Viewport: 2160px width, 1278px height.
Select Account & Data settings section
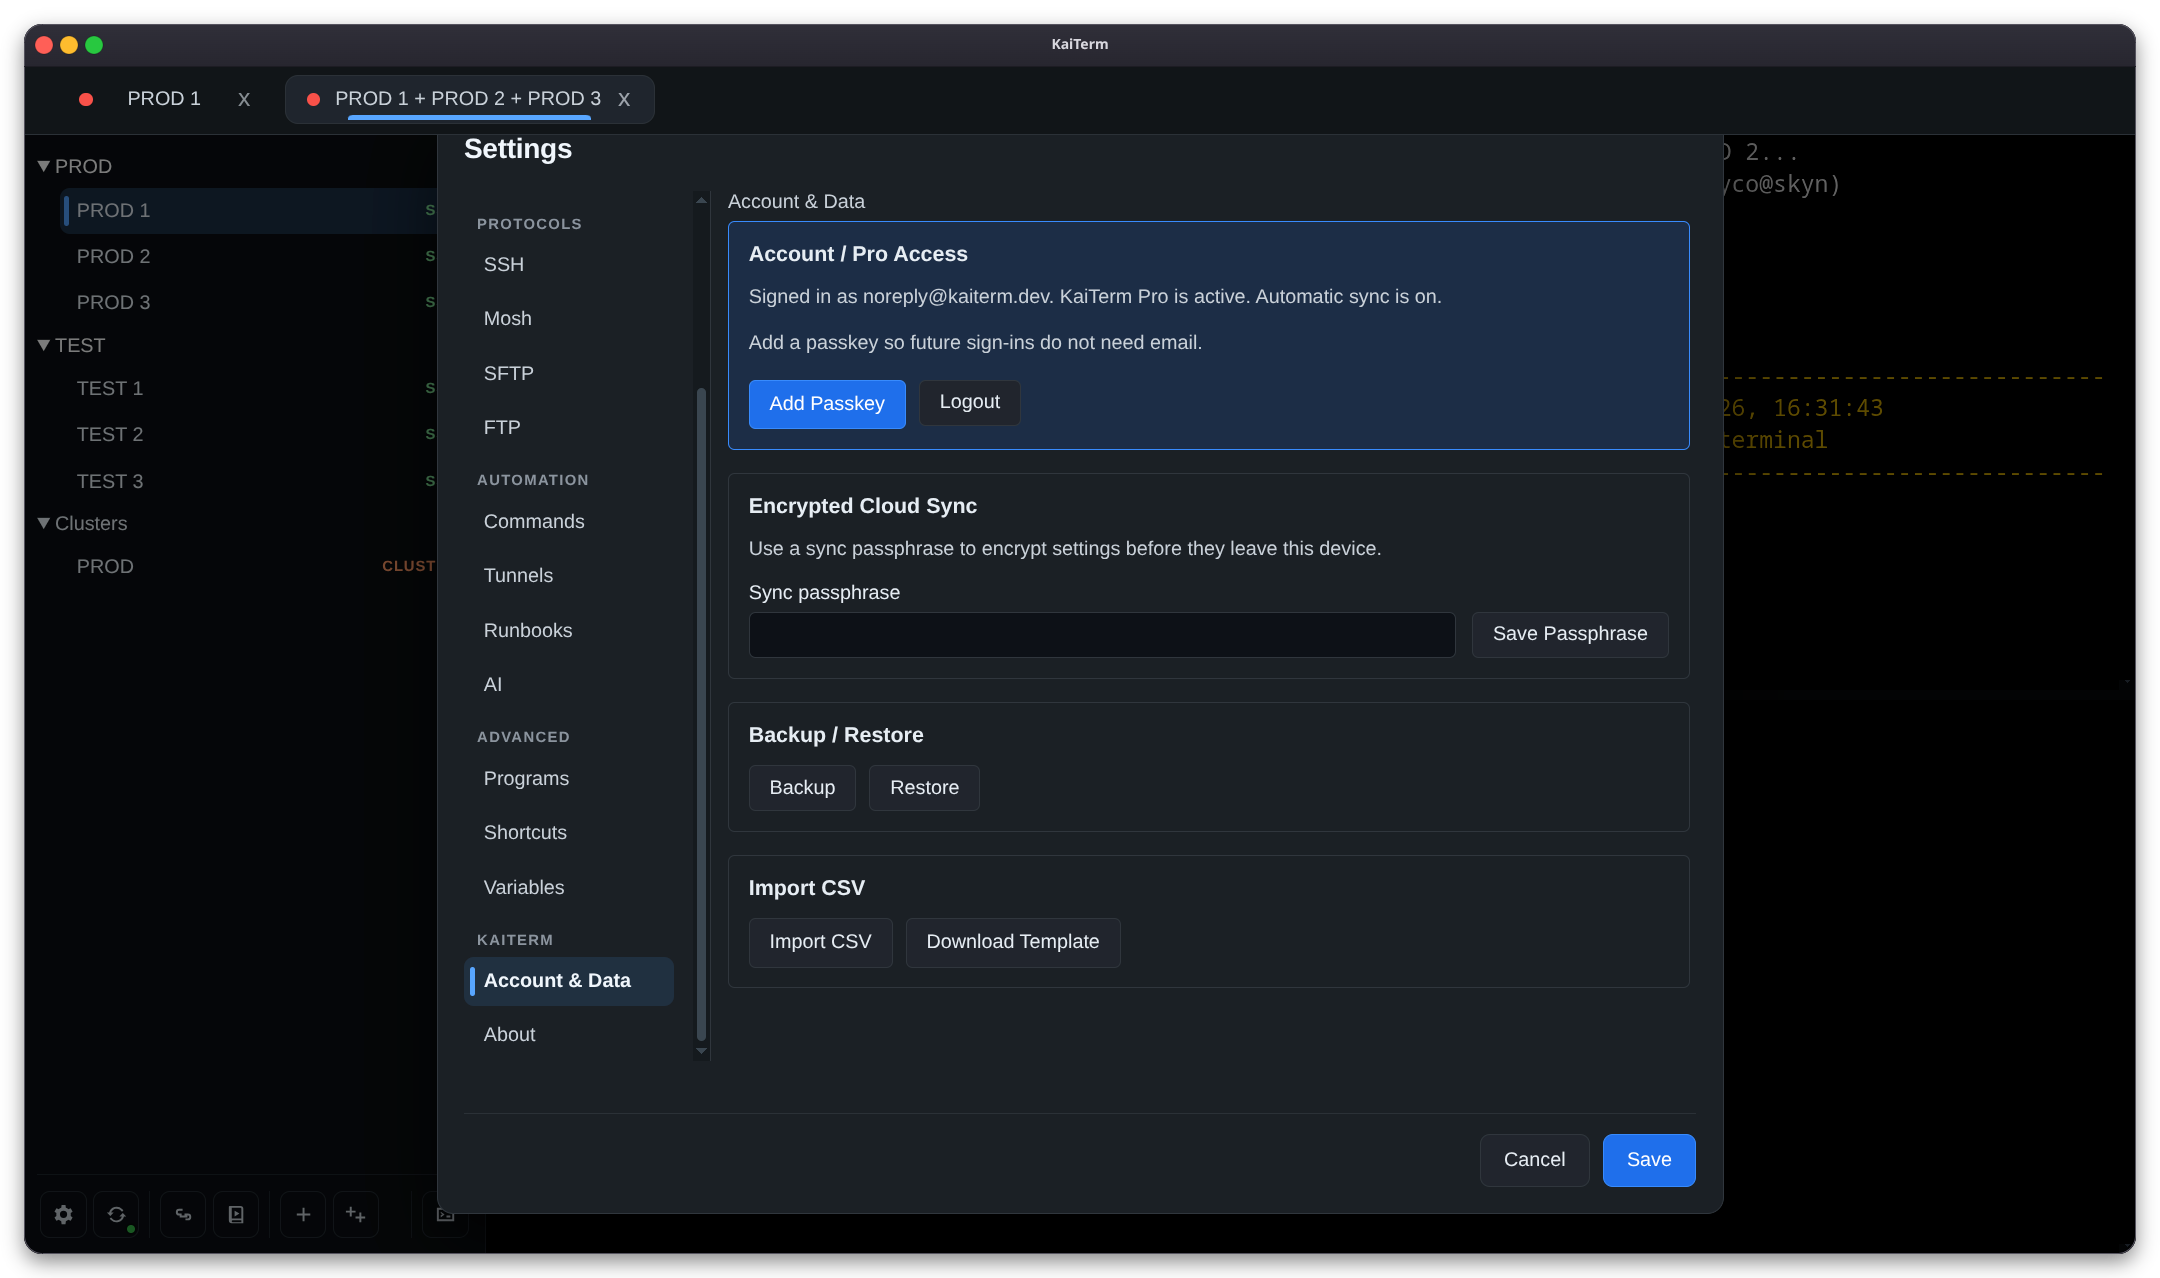pos(569,980)
